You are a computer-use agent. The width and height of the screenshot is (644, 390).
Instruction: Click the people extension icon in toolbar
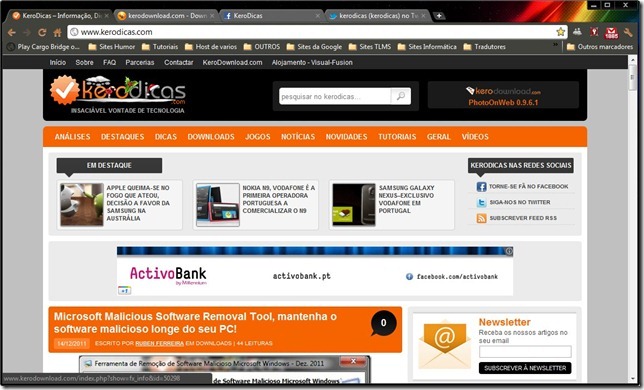pyautogui.click(x=577, y=32)
